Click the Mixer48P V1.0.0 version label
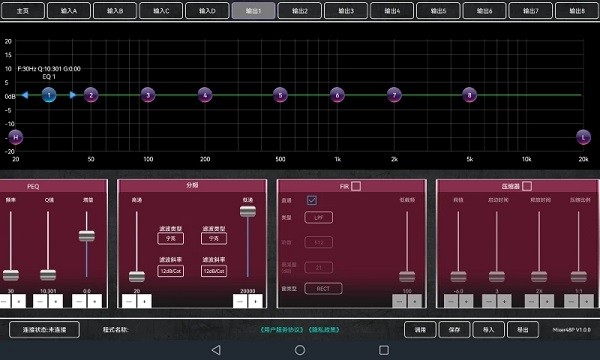600x360 pixels. pyautogui.click(x=571, y=329)
